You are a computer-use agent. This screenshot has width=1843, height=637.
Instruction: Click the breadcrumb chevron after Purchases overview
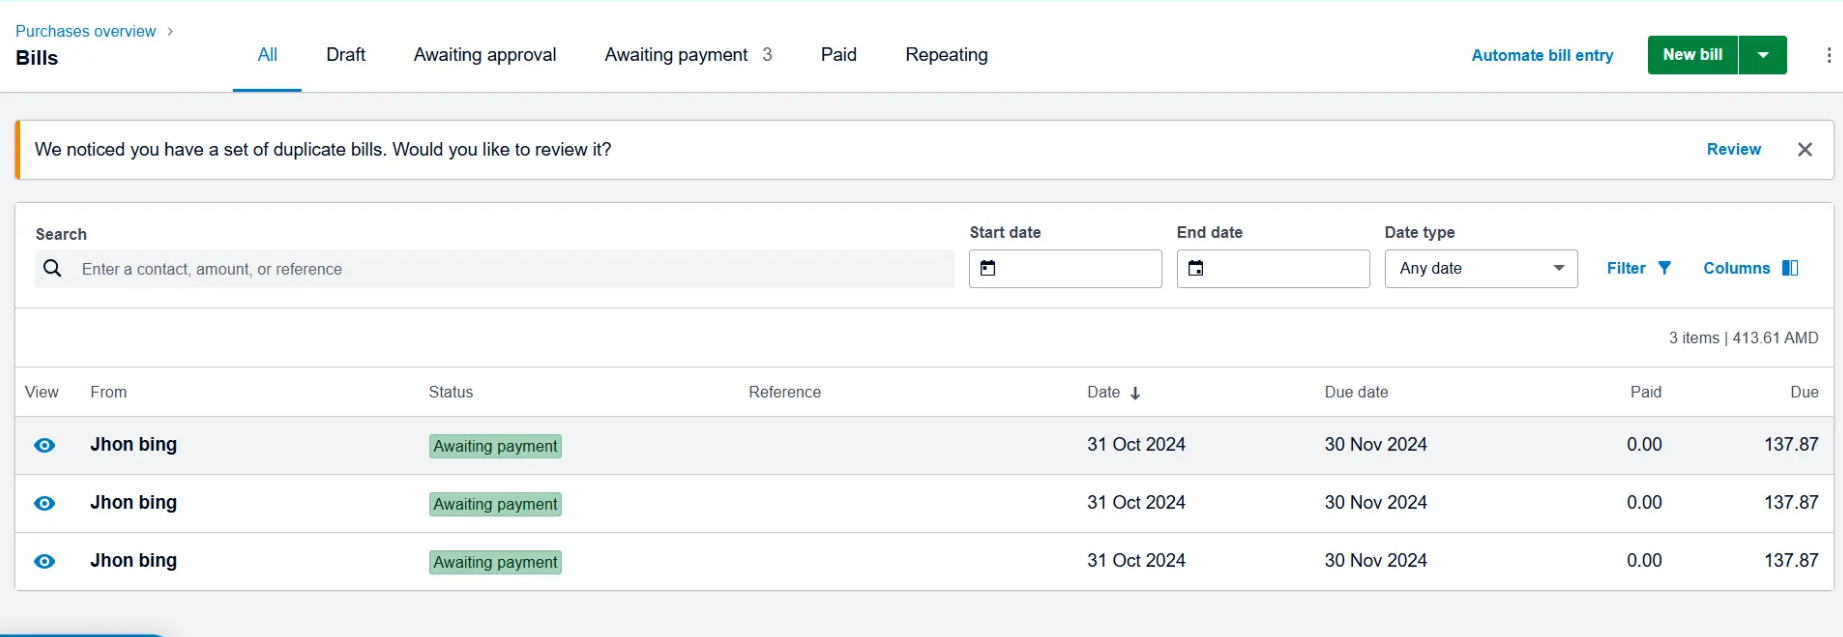[x=170, y=32]
